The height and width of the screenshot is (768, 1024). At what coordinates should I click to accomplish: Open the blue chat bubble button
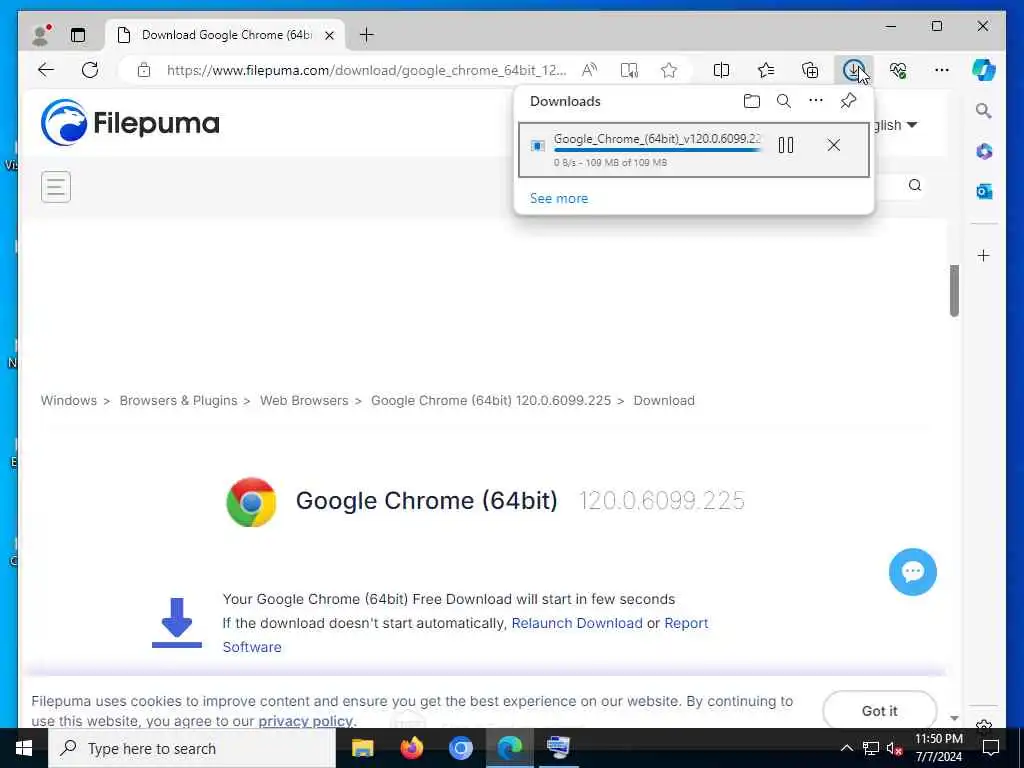tap(912, 572)
